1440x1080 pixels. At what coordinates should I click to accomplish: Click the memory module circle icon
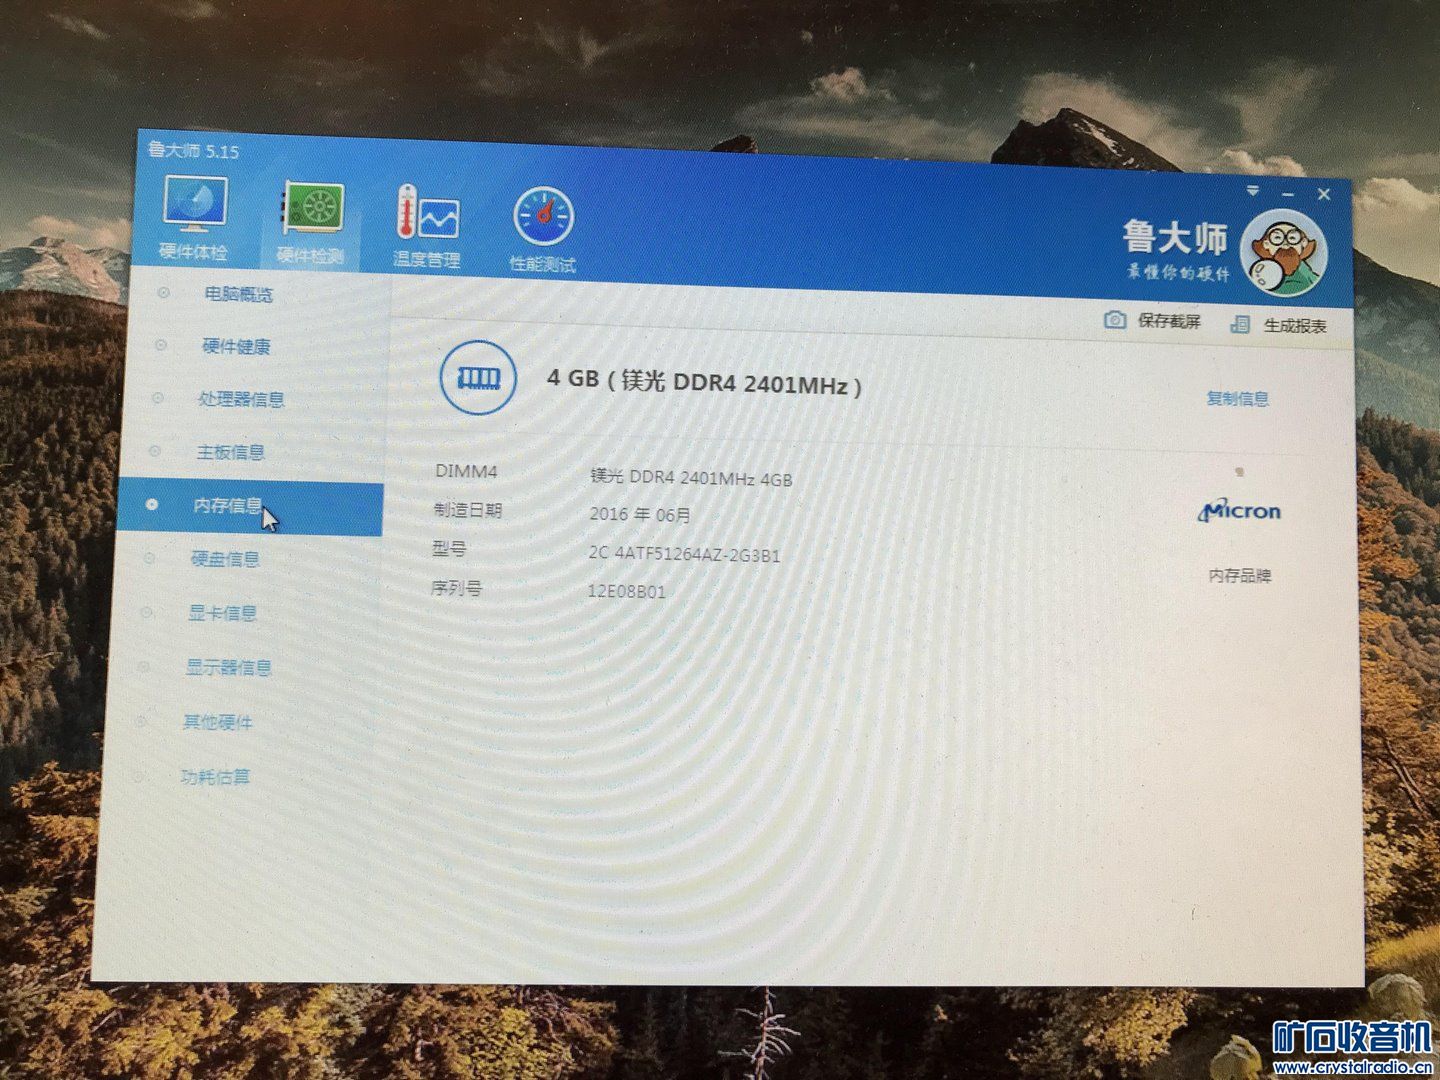(478, 377)
